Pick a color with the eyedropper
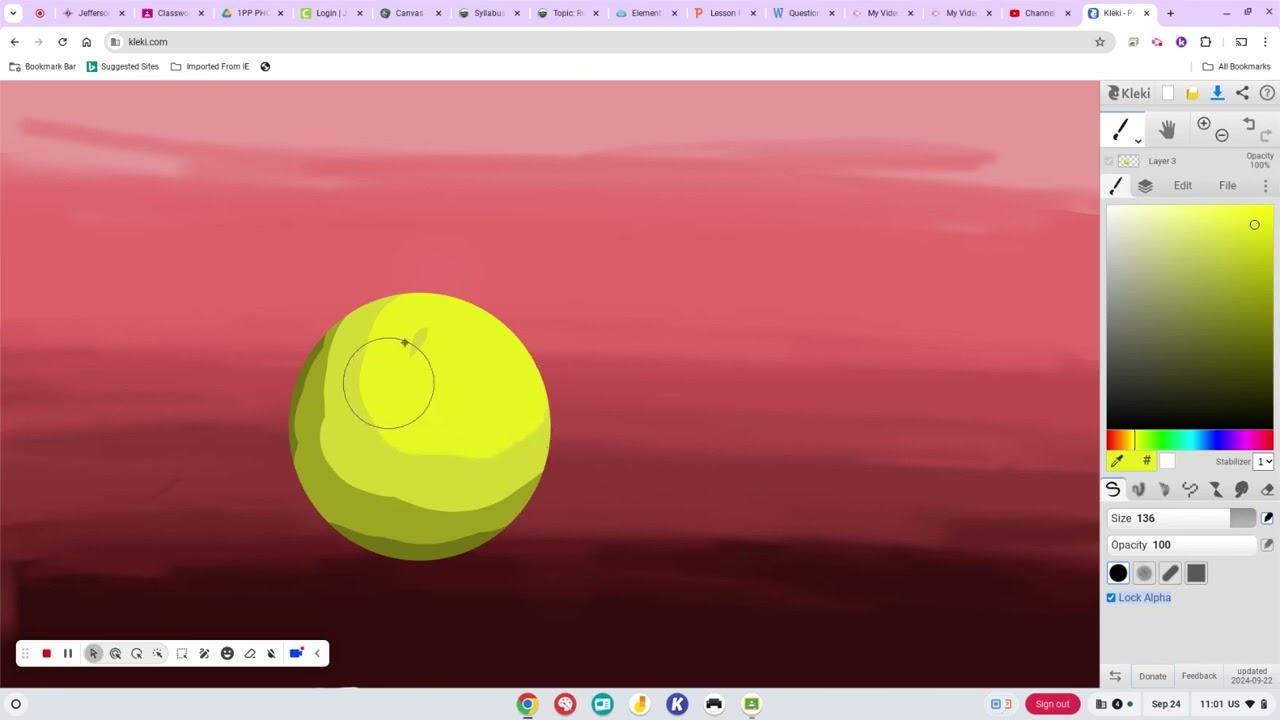This screenshot has height=720, width=1280. (x=1117, y=461)
